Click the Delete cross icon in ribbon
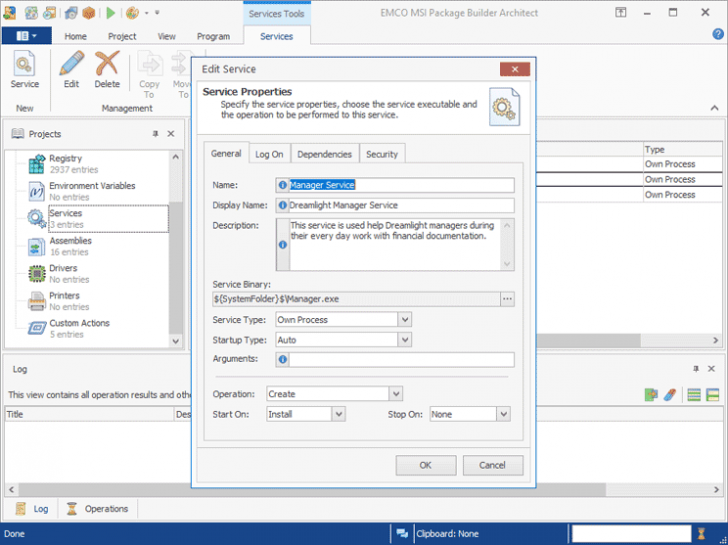This screenshot has width=728, height=545. [x=107, y=64]
